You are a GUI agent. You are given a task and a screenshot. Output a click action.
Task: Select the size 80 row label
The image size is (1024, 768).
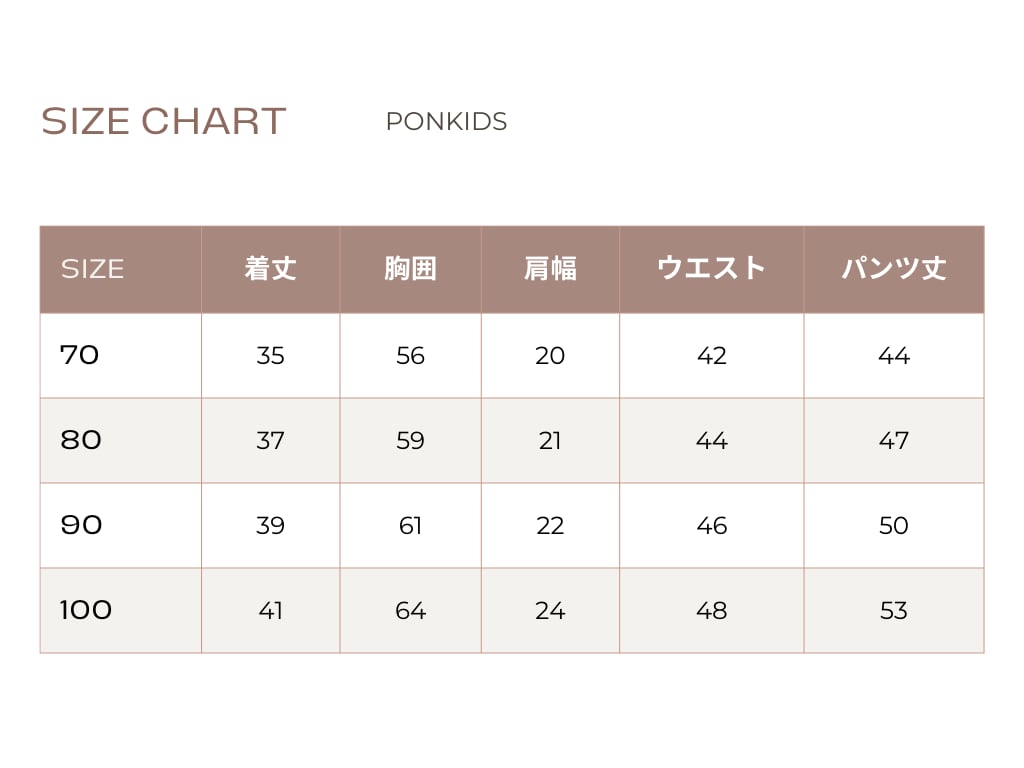click(81, 440)
